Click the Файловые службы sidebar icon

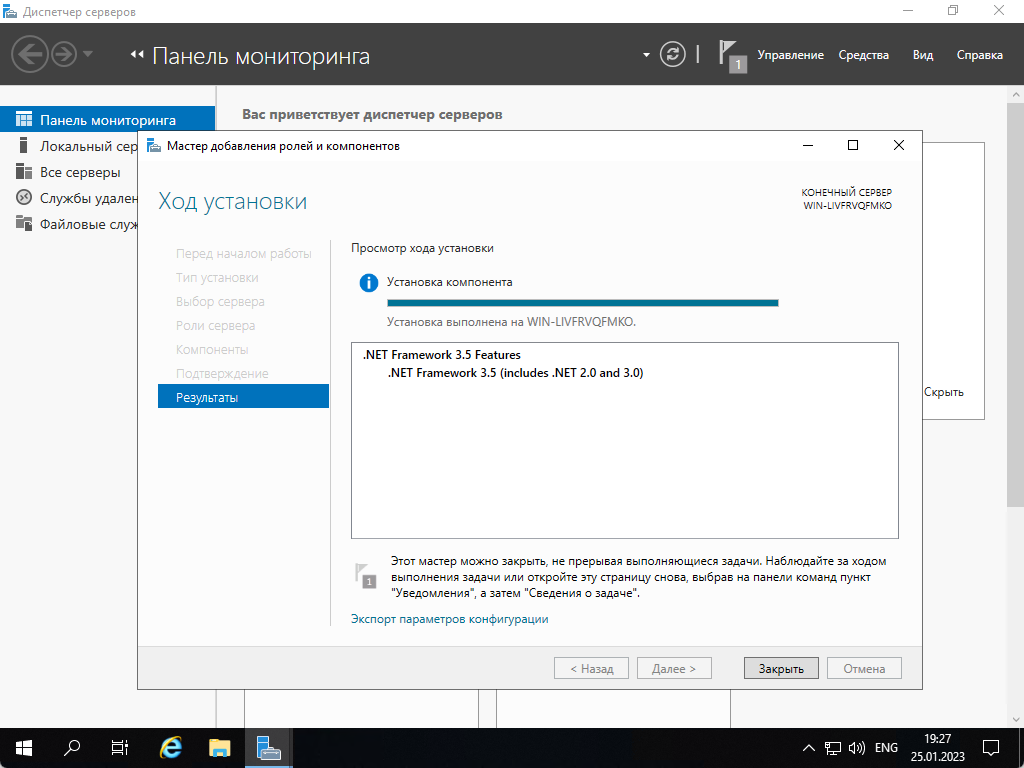(24, 223)
